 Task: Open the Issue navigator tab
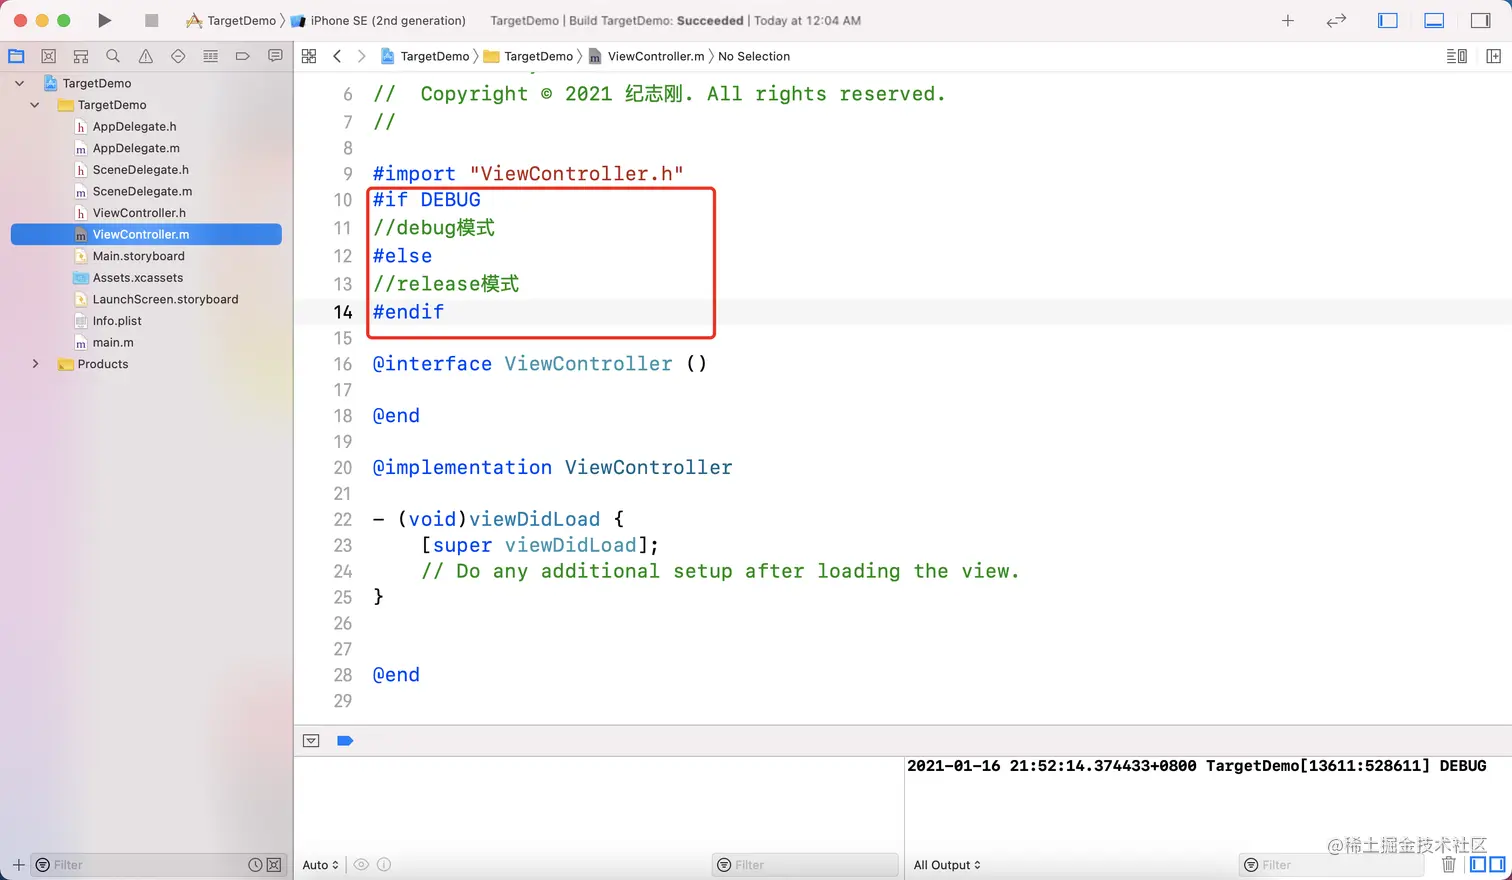pos(146,56)
